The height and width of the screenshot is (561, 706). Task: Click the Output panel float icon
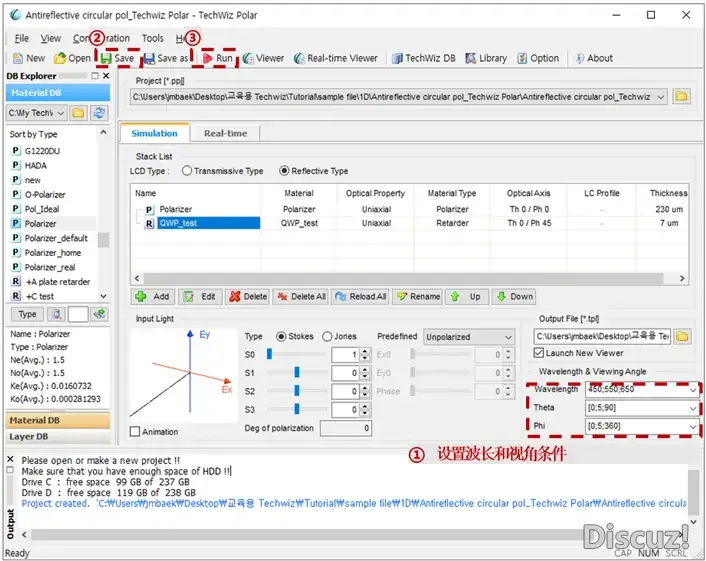click(x=10, y=470)
